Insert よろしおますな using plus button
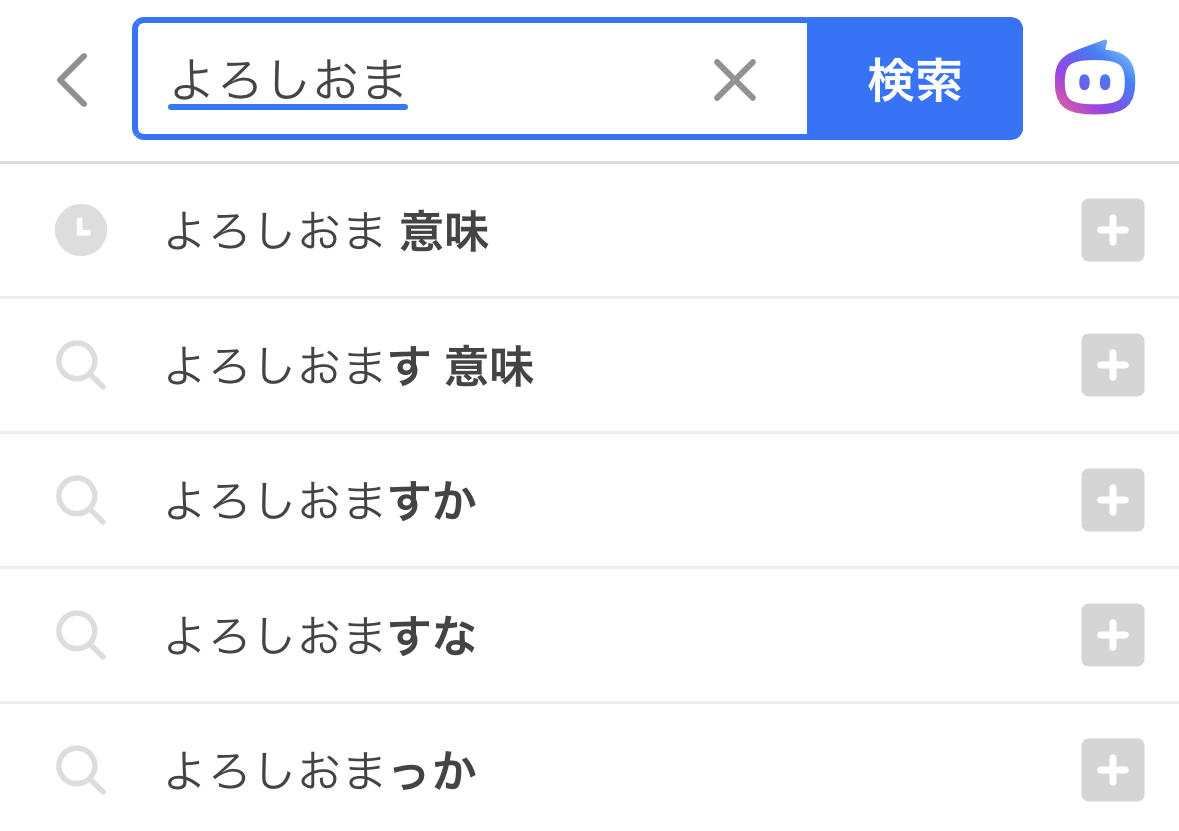Screen dimensions: 1179x831 coord(1113,635)
